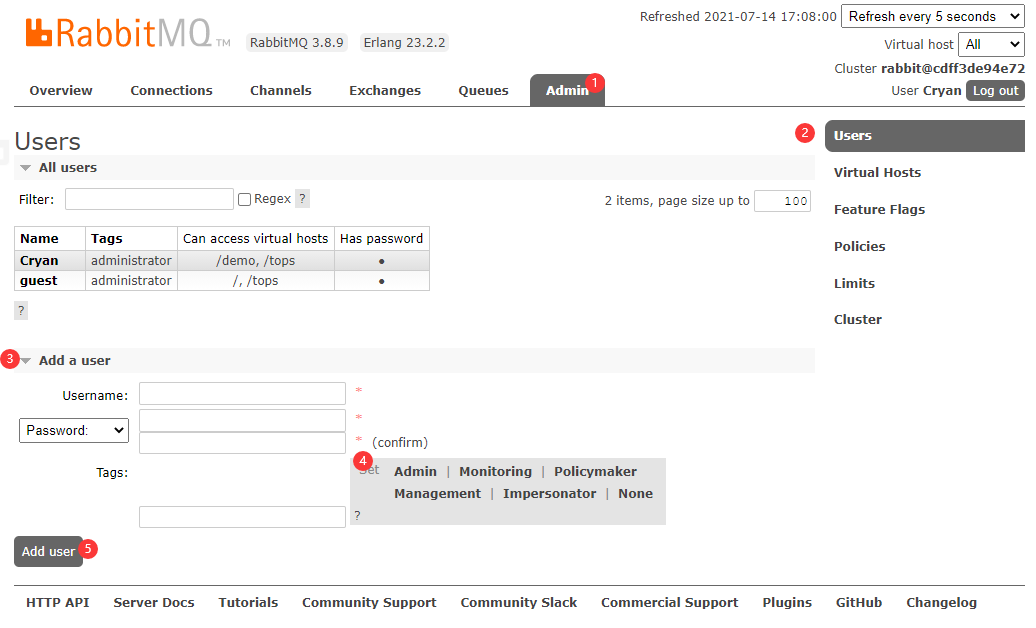
Task: Open the Refresh every 5 seconds dropdown
Action: click(932, 17)
